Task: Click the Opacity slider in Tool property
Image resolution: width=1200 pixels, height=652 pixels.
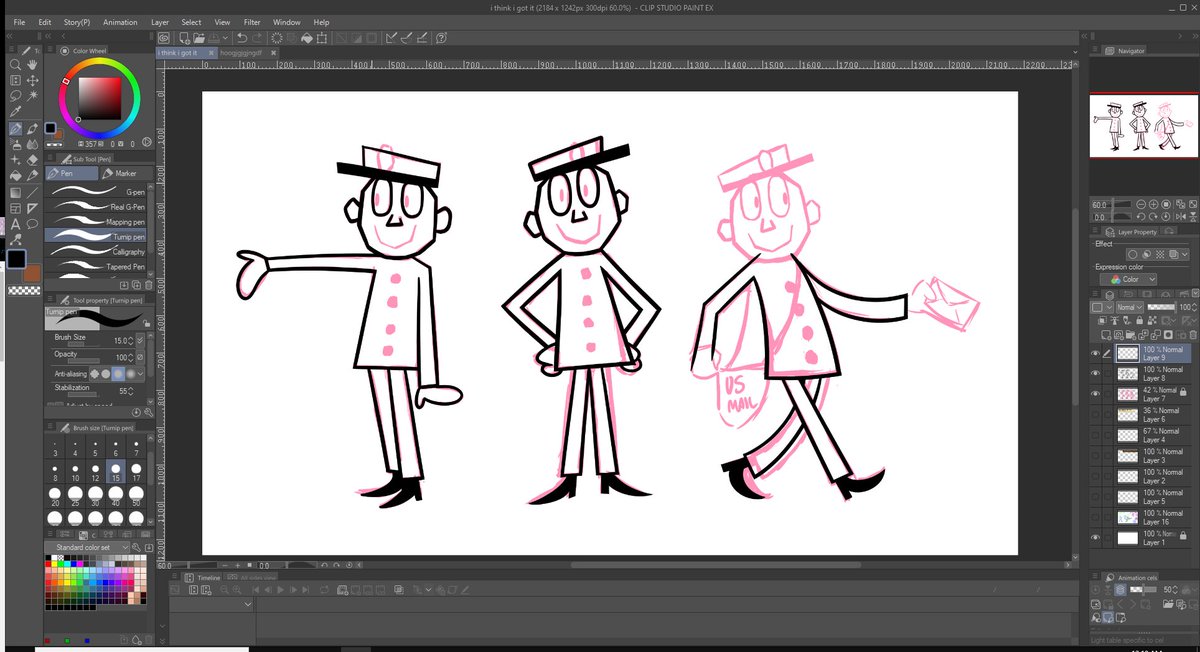Action: [83, 360]
